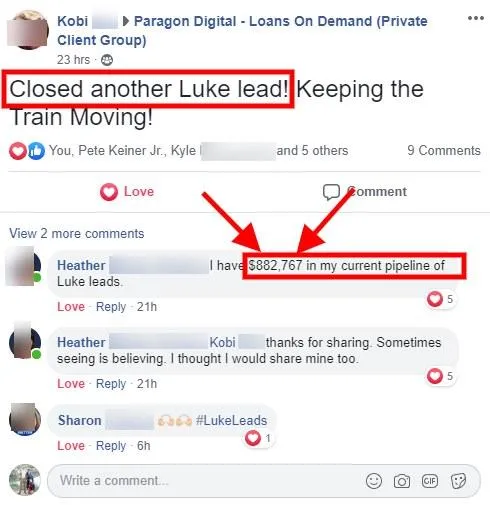Open the sticker picker icon
The height and width of the screenshot is (505, 490).
point(458,481)
